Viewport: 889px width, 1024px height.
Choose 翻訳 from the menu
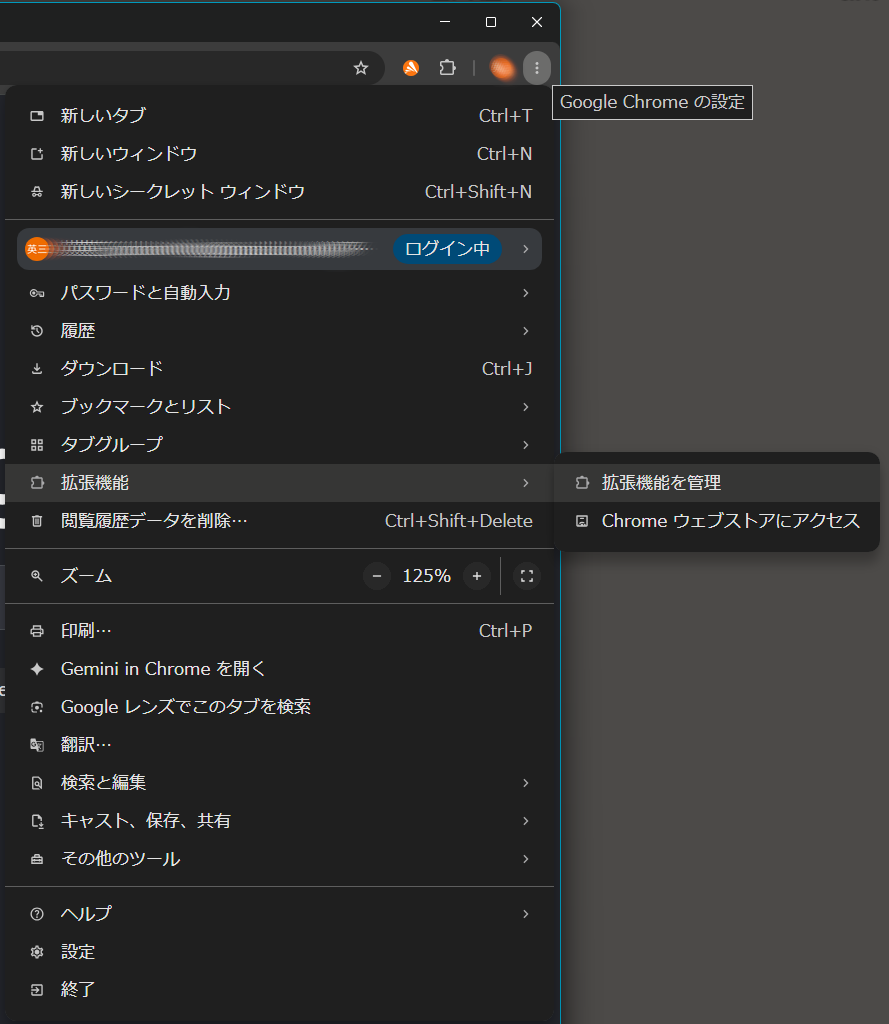coord(280,744)
